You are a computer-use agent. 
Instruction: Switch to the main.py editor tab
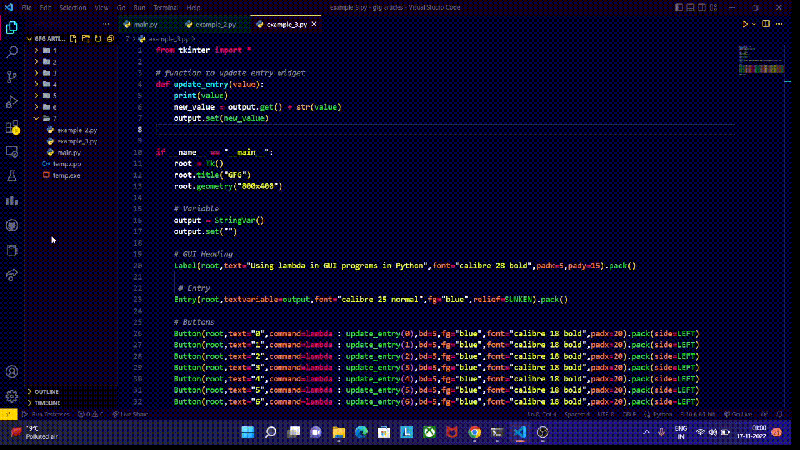click(x=146, y=24)
